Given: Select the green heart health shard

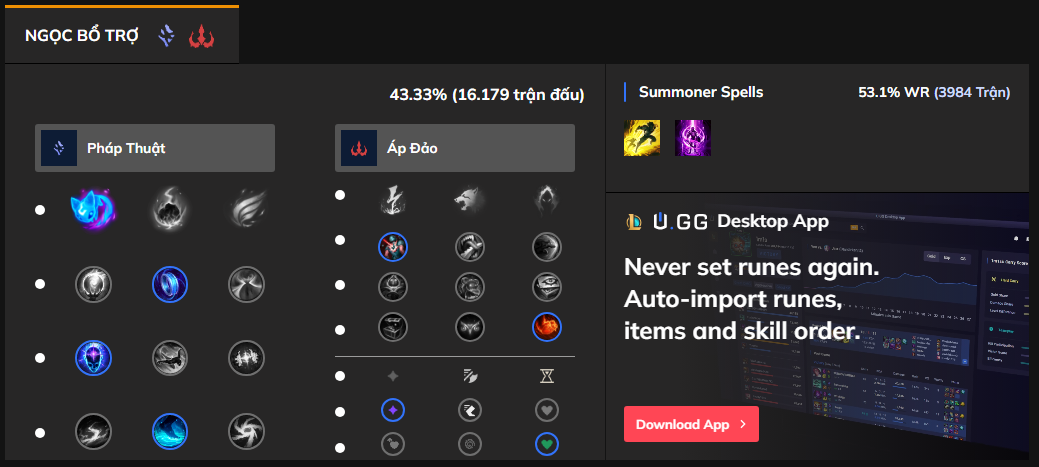Looking at the screenshot, I should pyautogui.click(x=547, y=441).
